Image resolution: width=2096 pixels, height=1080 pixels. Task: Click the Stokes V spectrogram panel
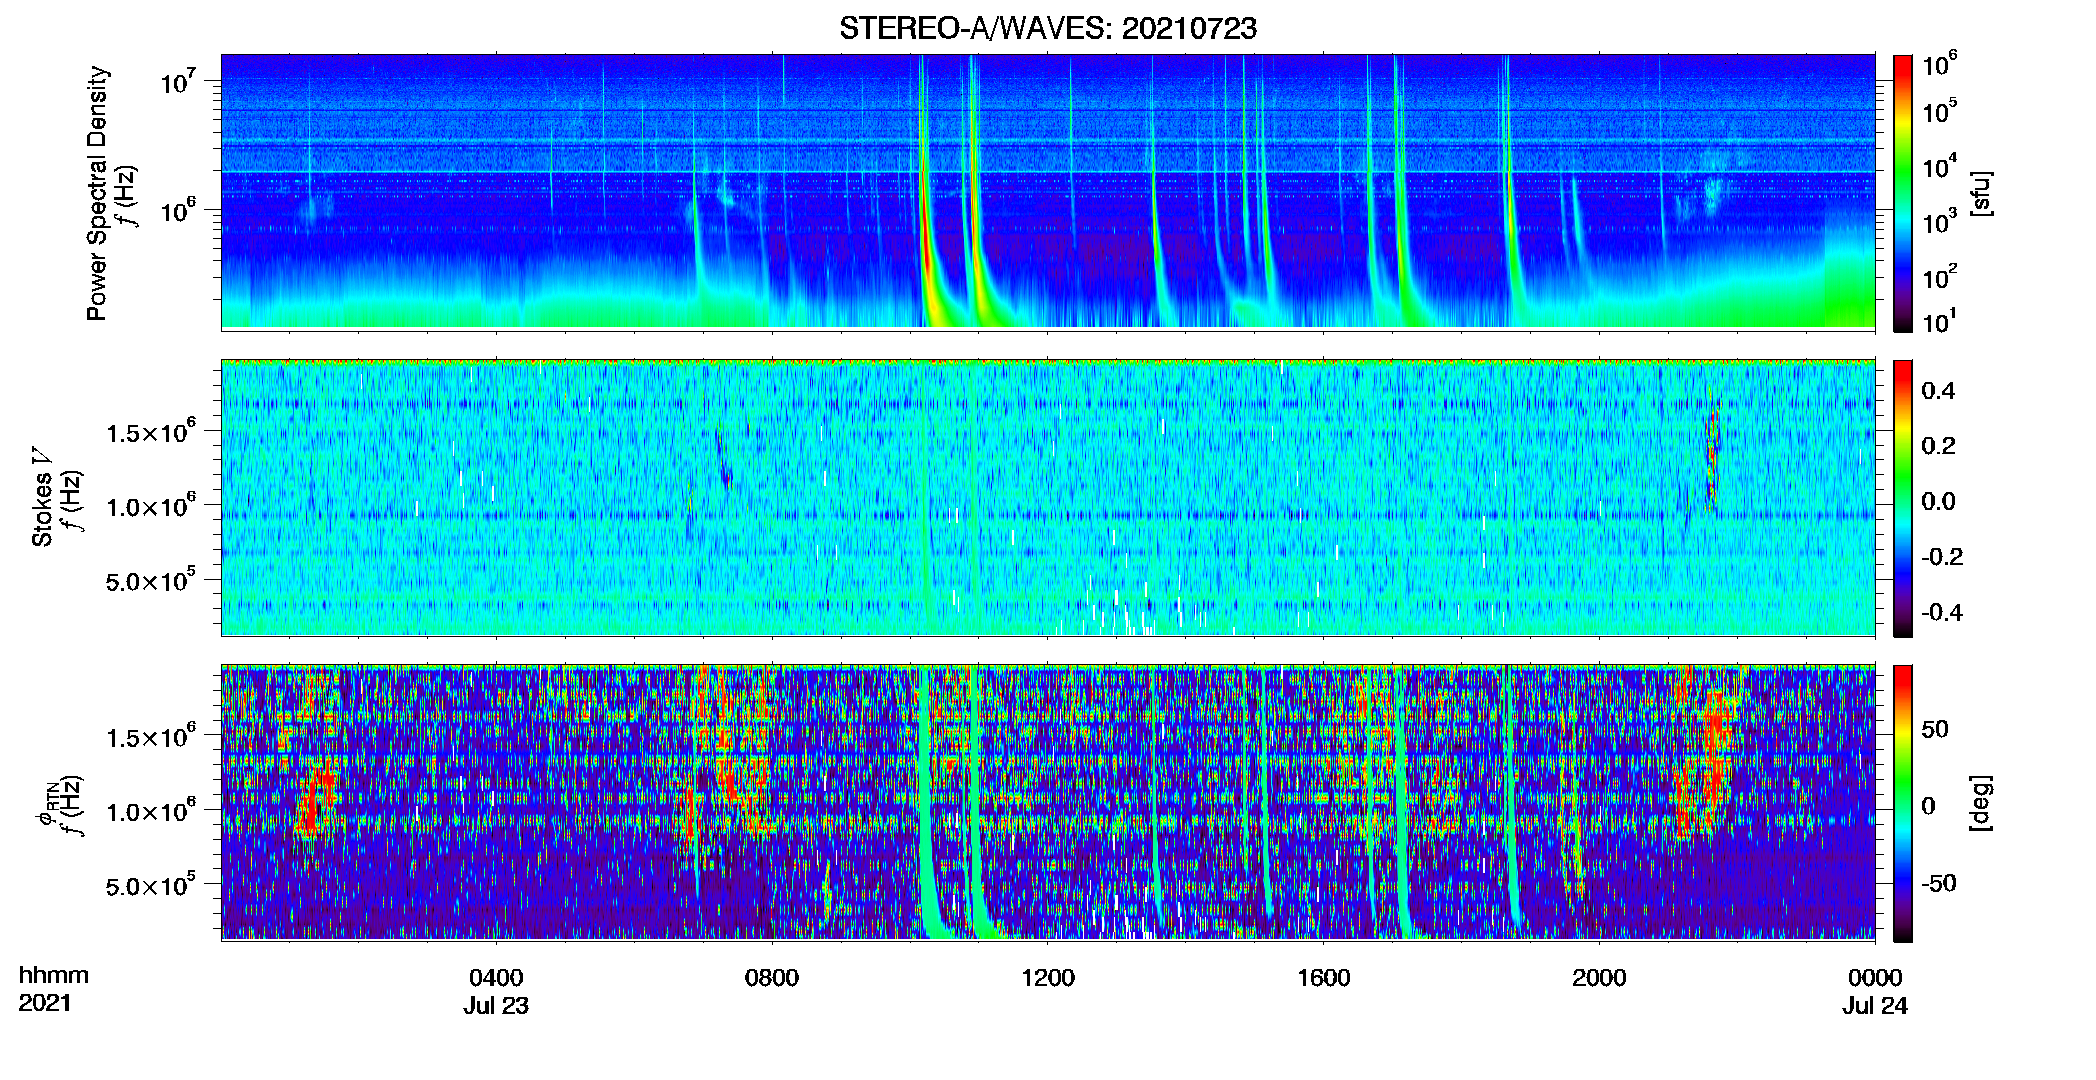[x=1048, y=498]
